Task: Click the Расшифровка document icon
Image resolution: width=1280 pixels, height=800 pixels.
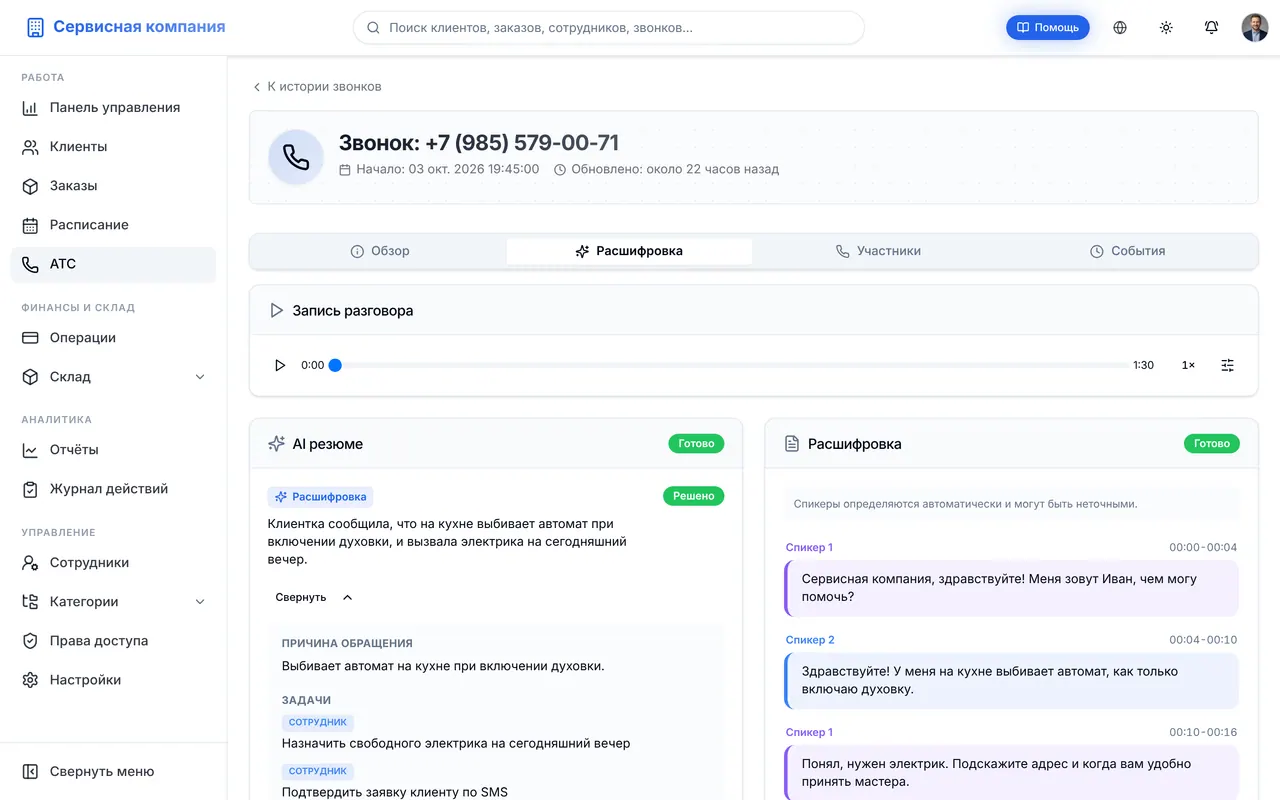Action: [x=792, y=444]
